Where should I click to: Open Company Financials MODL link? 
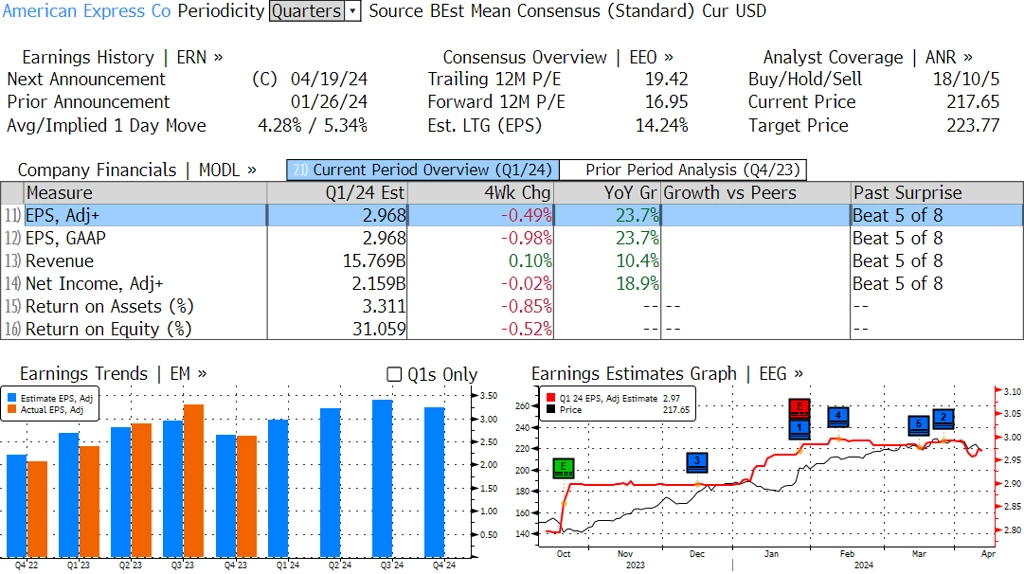[x=137, y=170]
